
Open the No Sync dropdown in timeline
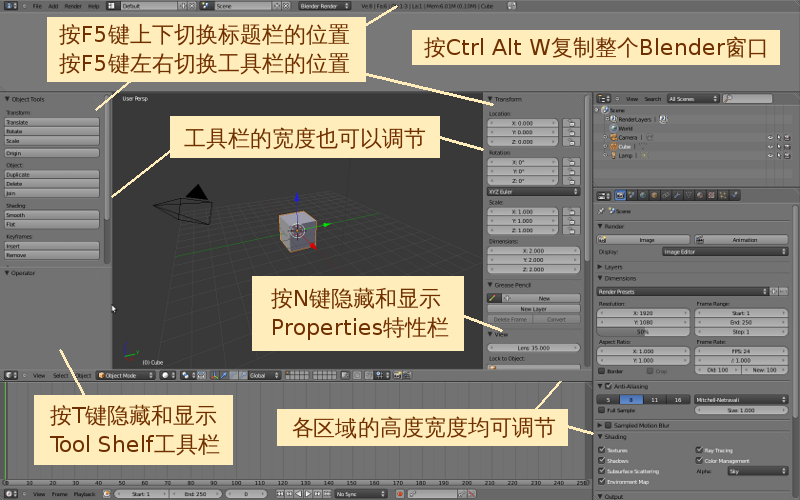[361, 494]
